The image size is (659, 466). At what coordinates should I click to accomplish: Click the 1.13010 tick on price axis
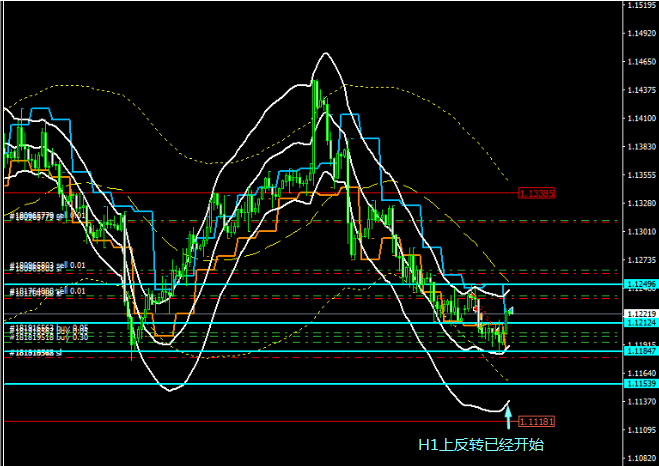click(640, 231)
